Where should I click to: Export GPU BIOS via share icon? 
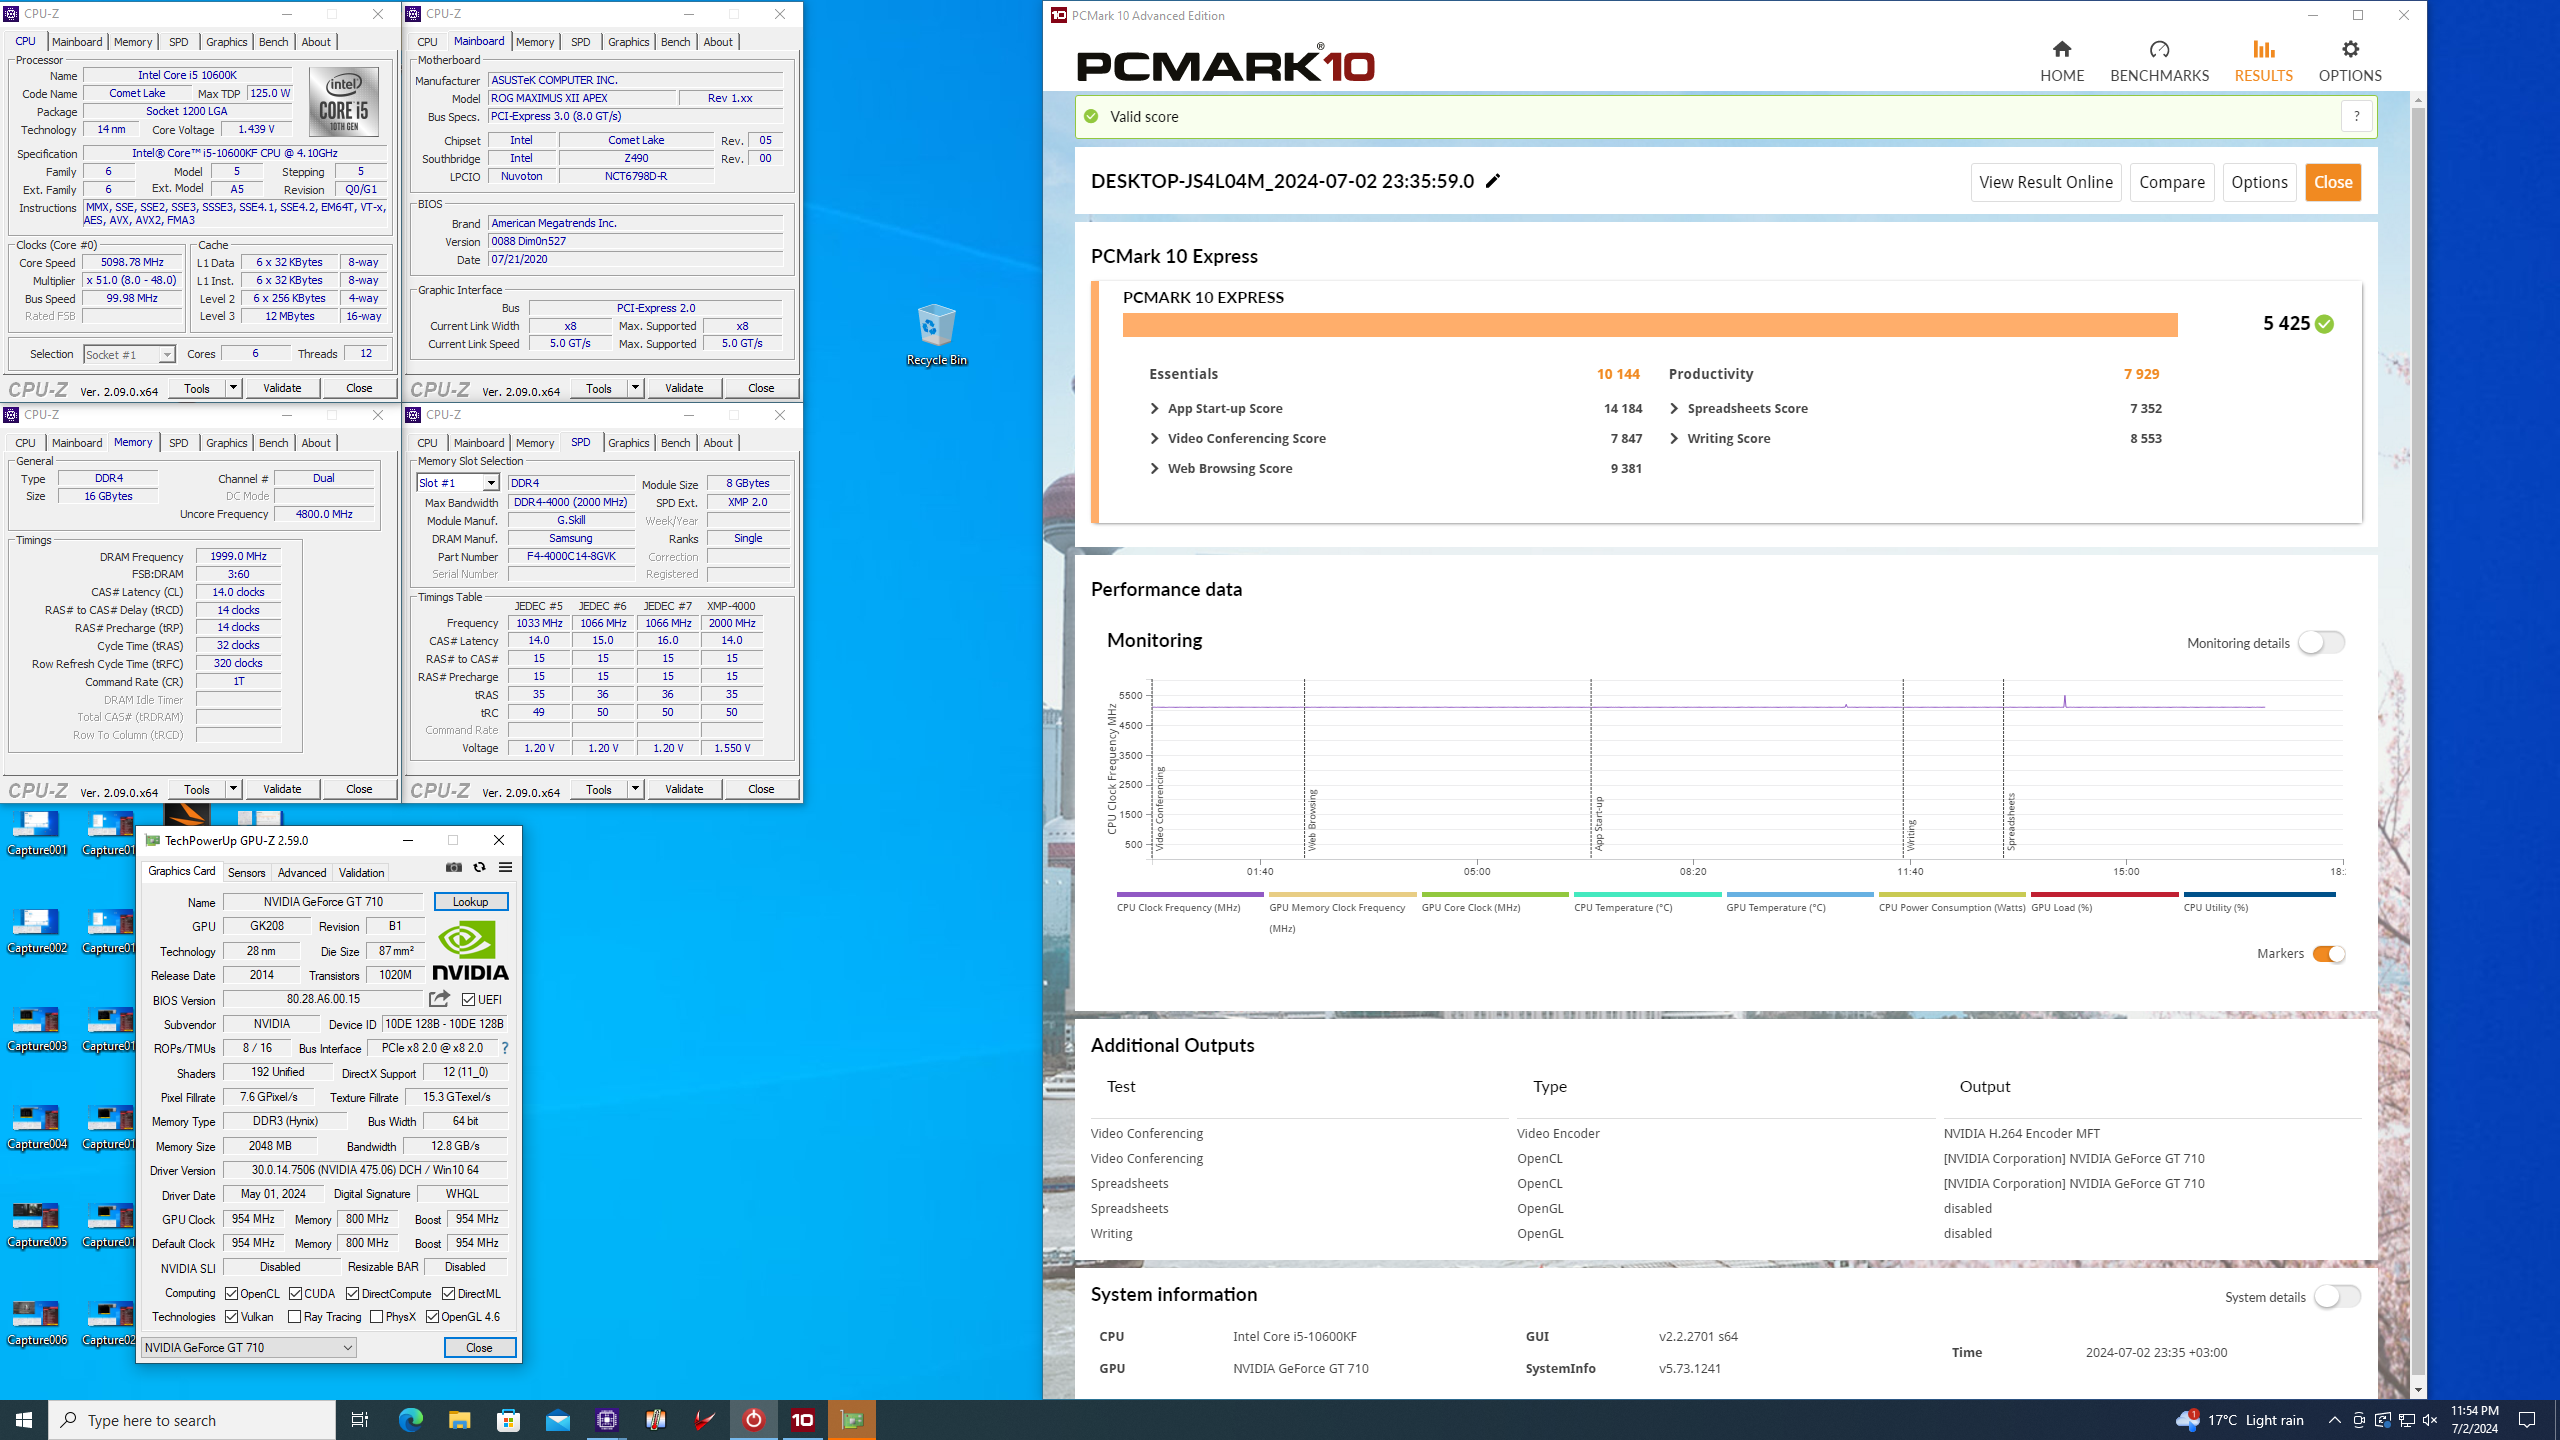click(439, 999)
